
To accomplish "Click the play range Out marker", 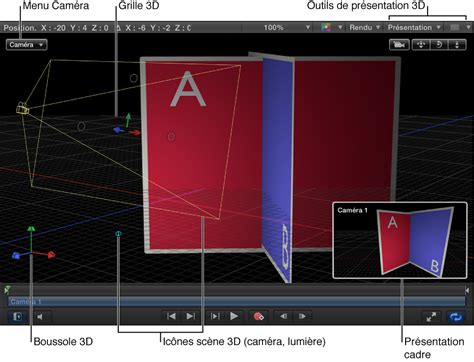I will (467, 290).
